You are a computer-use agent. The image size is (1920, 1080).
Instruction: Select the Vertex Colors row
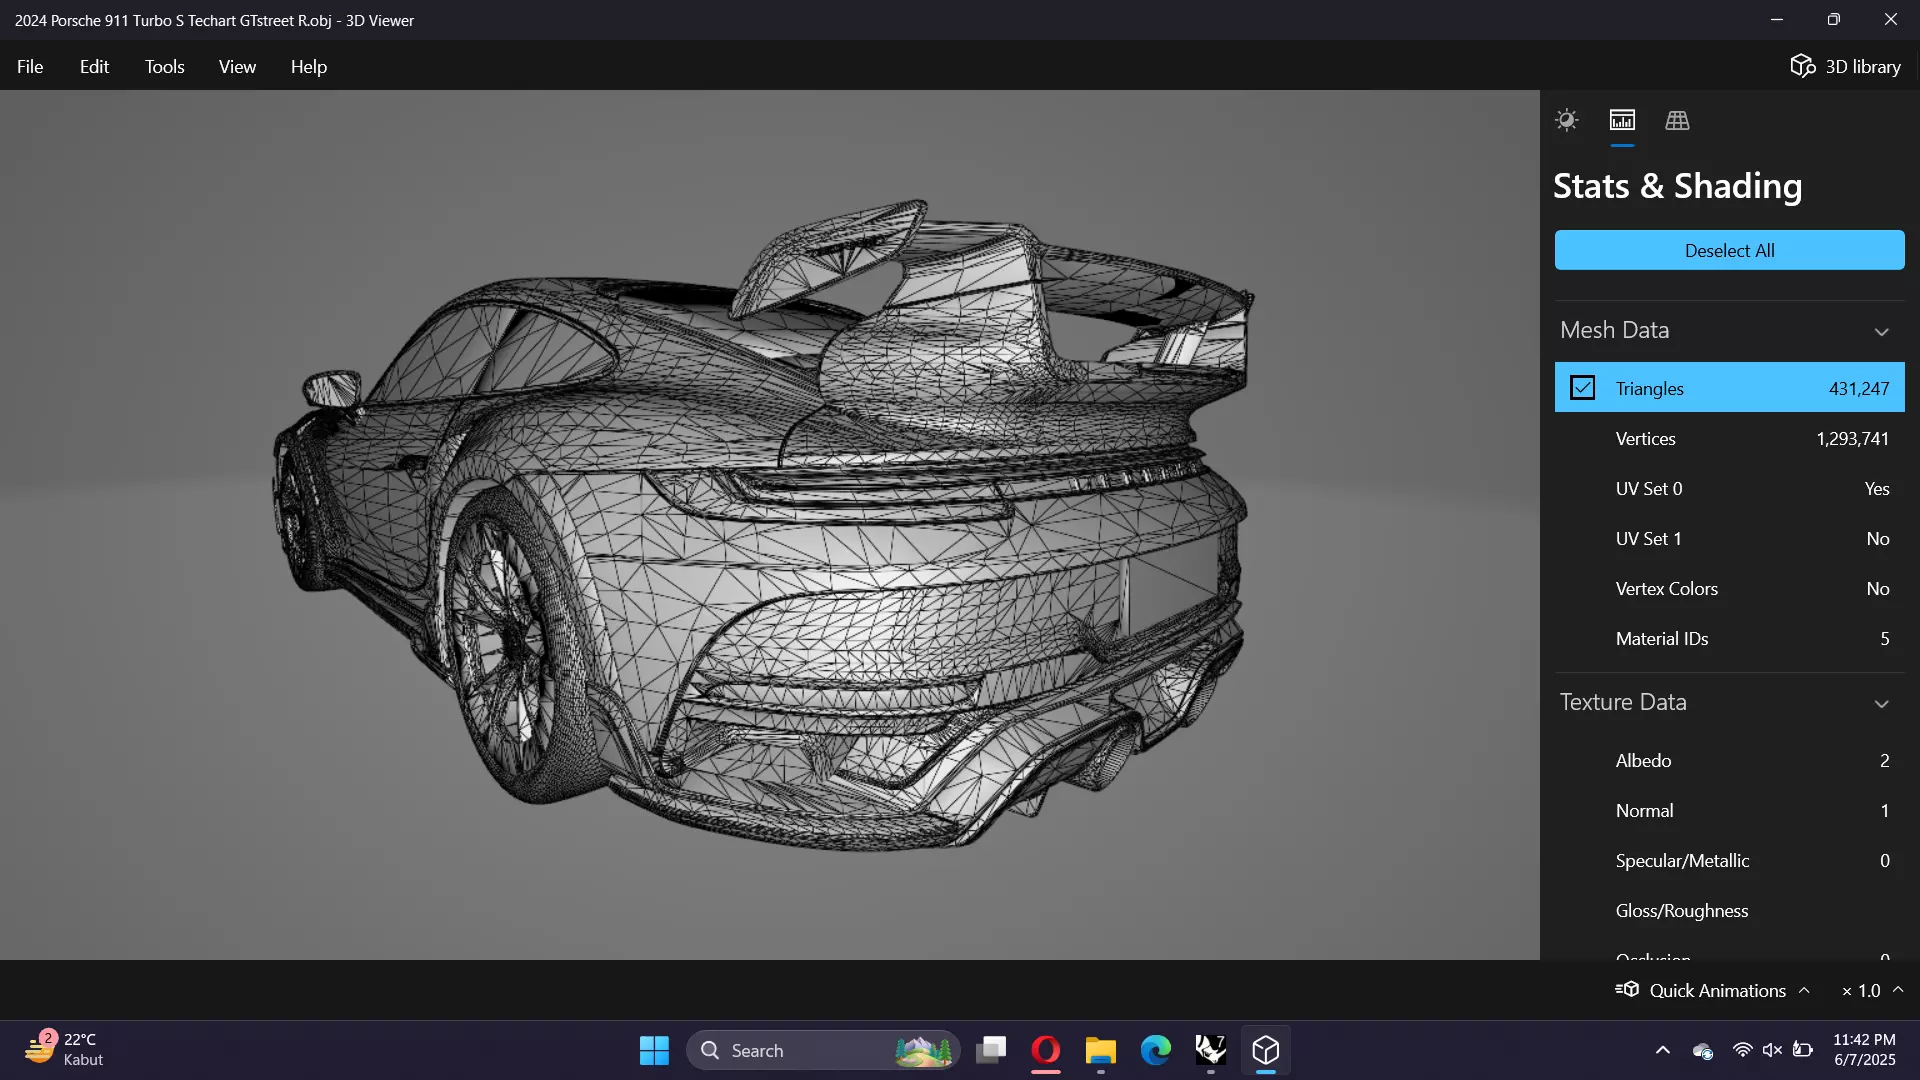(x=1729, y=588)
